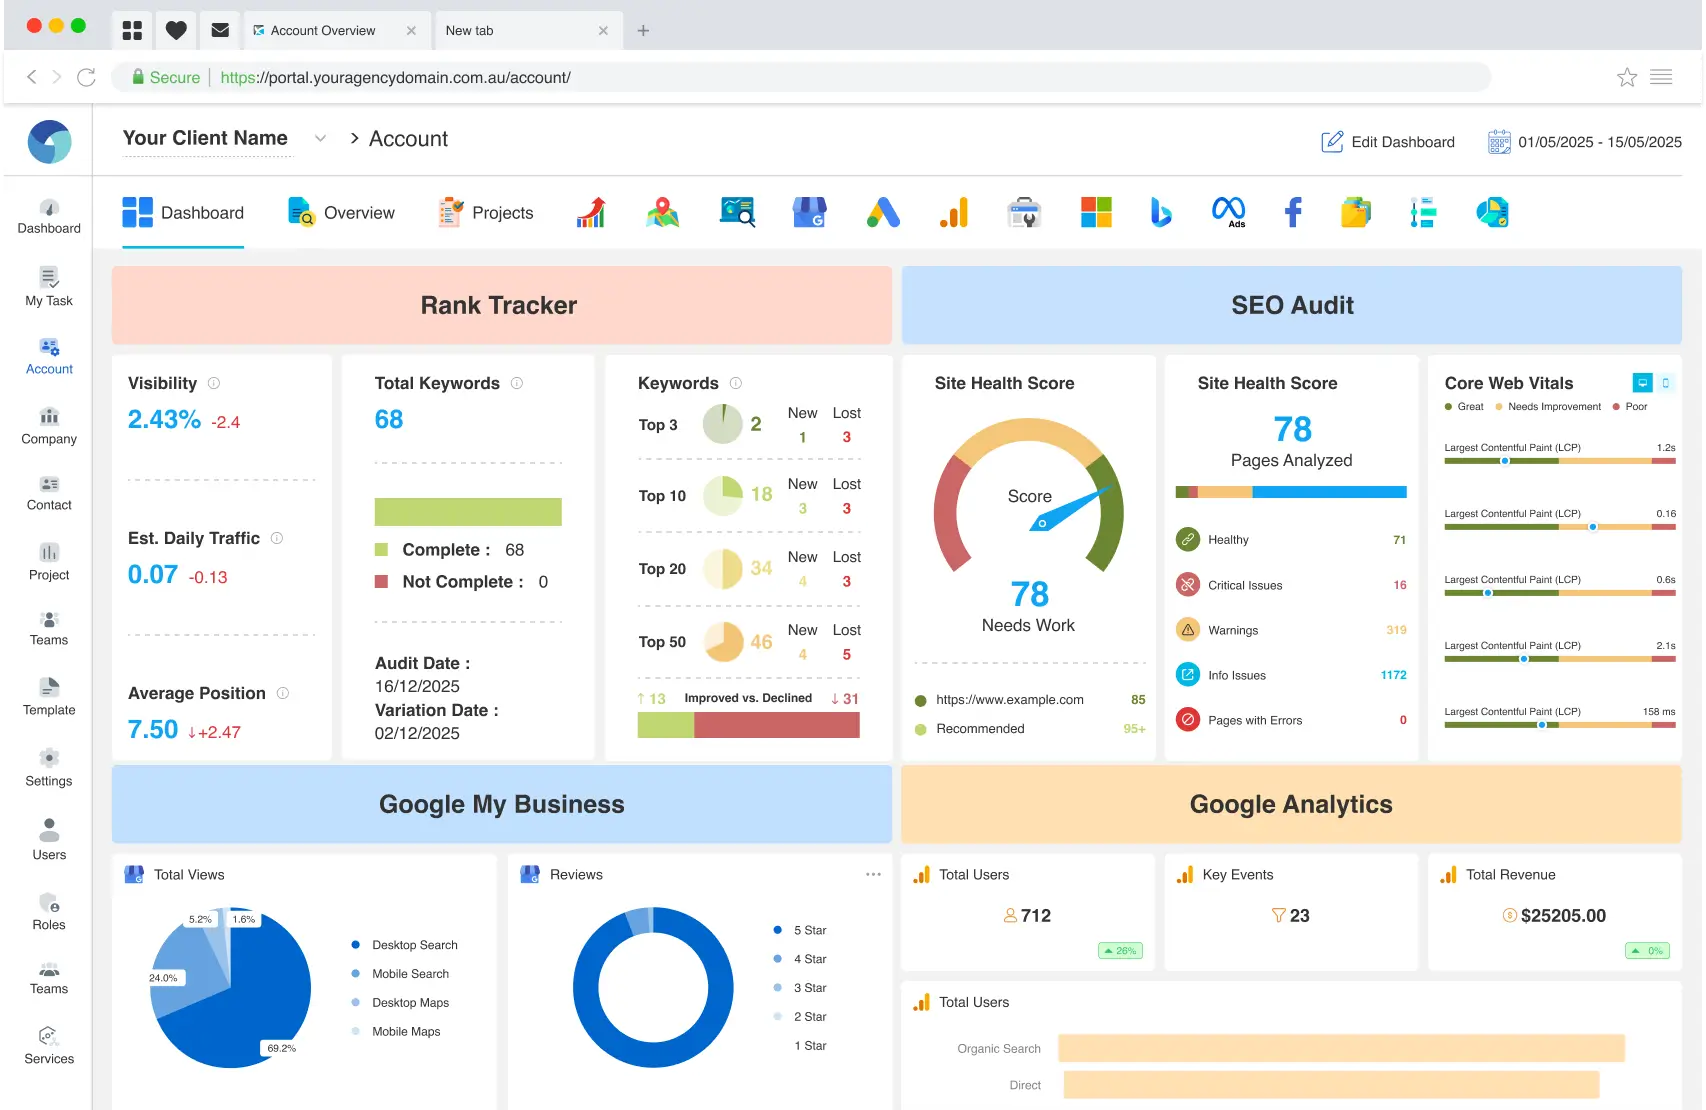Switch to the Overview tab
Viewport: 1706px width, 1110px height.
coord(341,212)
